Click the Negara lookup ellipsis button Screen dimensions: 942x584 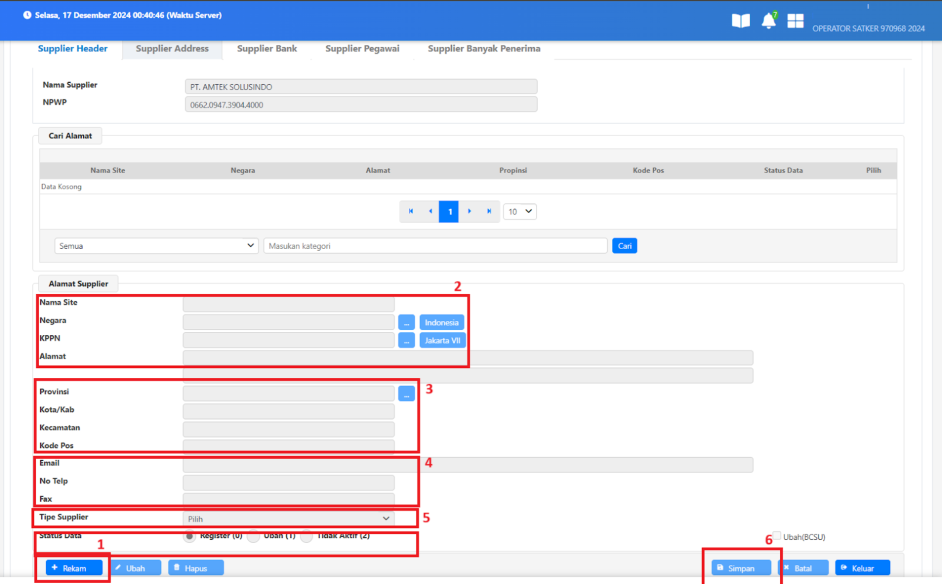(406, 322)
